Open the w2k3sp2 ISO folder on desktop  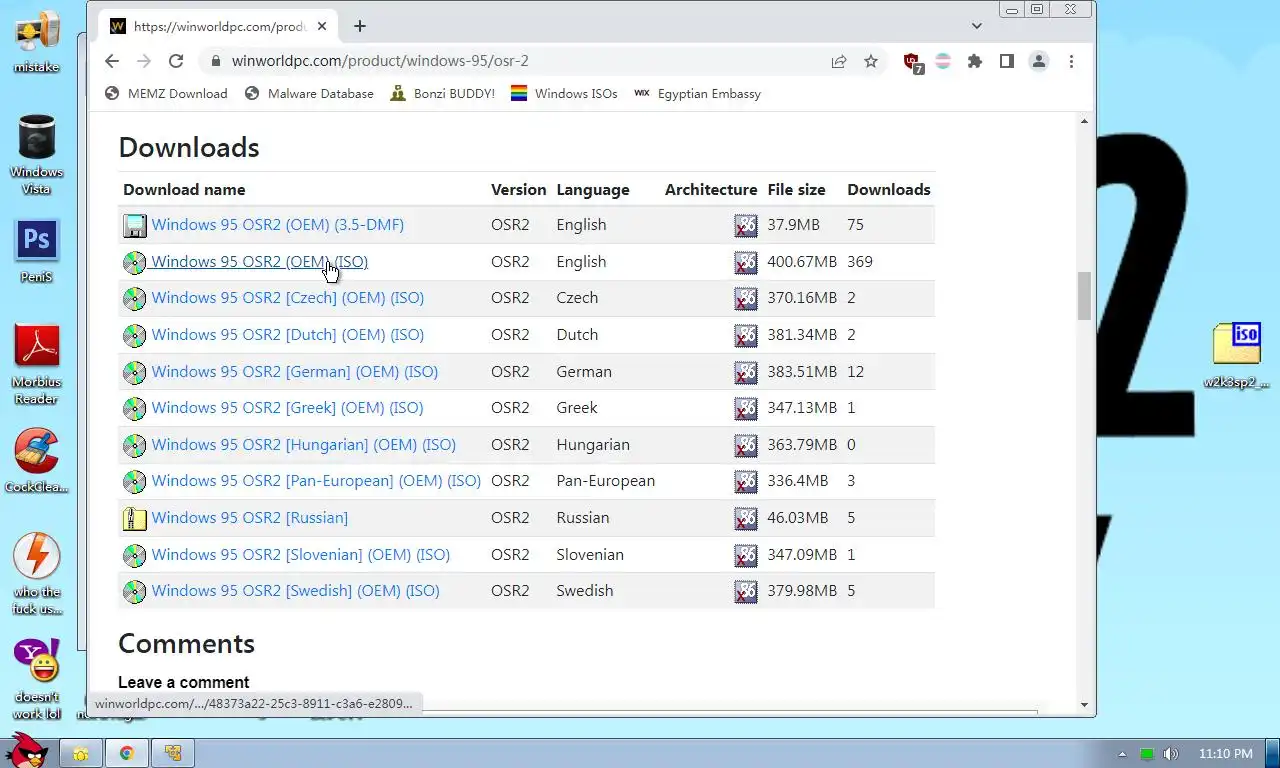coord(1236,355)
